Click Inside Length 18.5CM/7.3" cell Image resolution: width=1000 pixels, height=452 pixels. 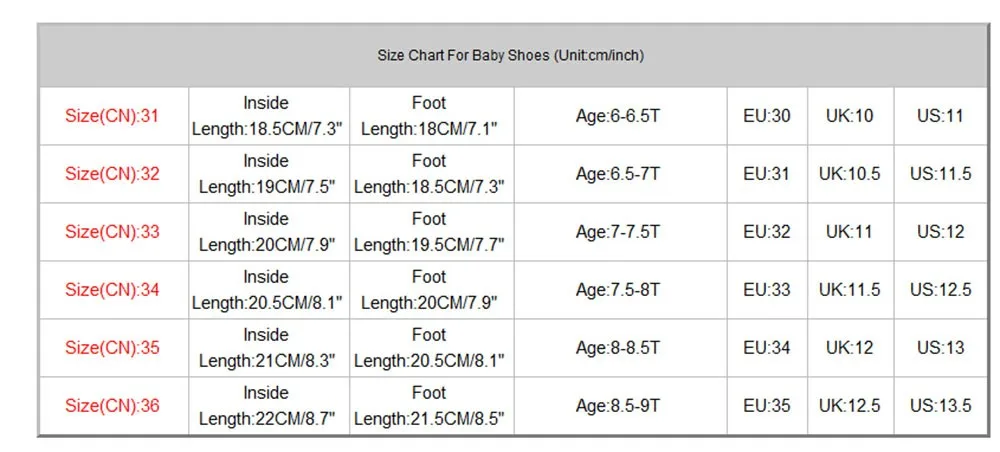coord(269,116)
